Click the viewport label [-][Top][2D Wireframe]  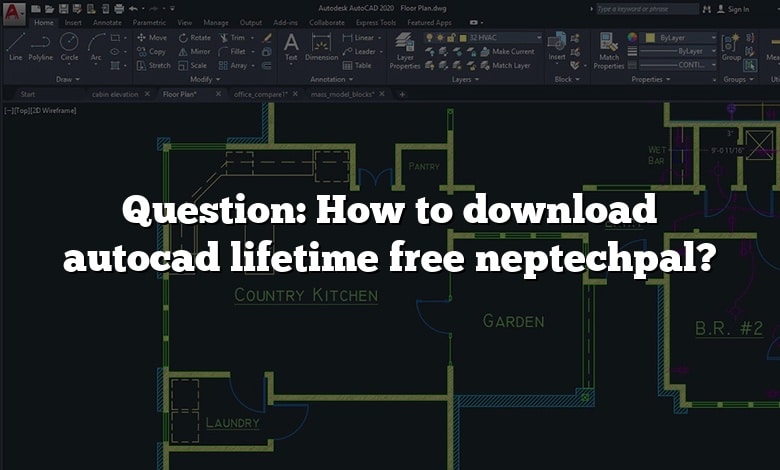coord(40,110)
